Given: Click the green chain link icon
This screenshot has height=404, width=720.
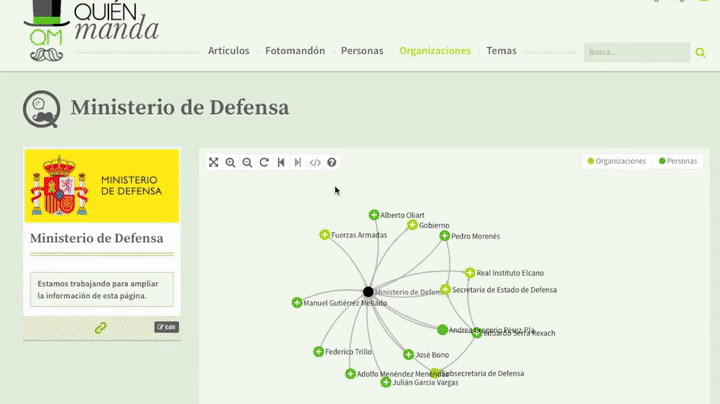Looking at the screenshot, I should tap(100, 327).
